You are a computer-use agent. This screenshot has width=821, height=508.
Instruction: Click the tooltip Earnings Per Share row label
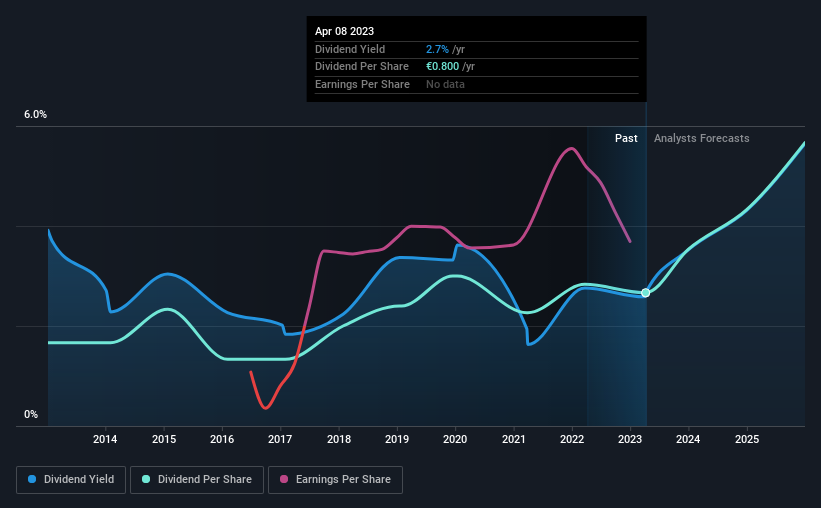point(362,84)
